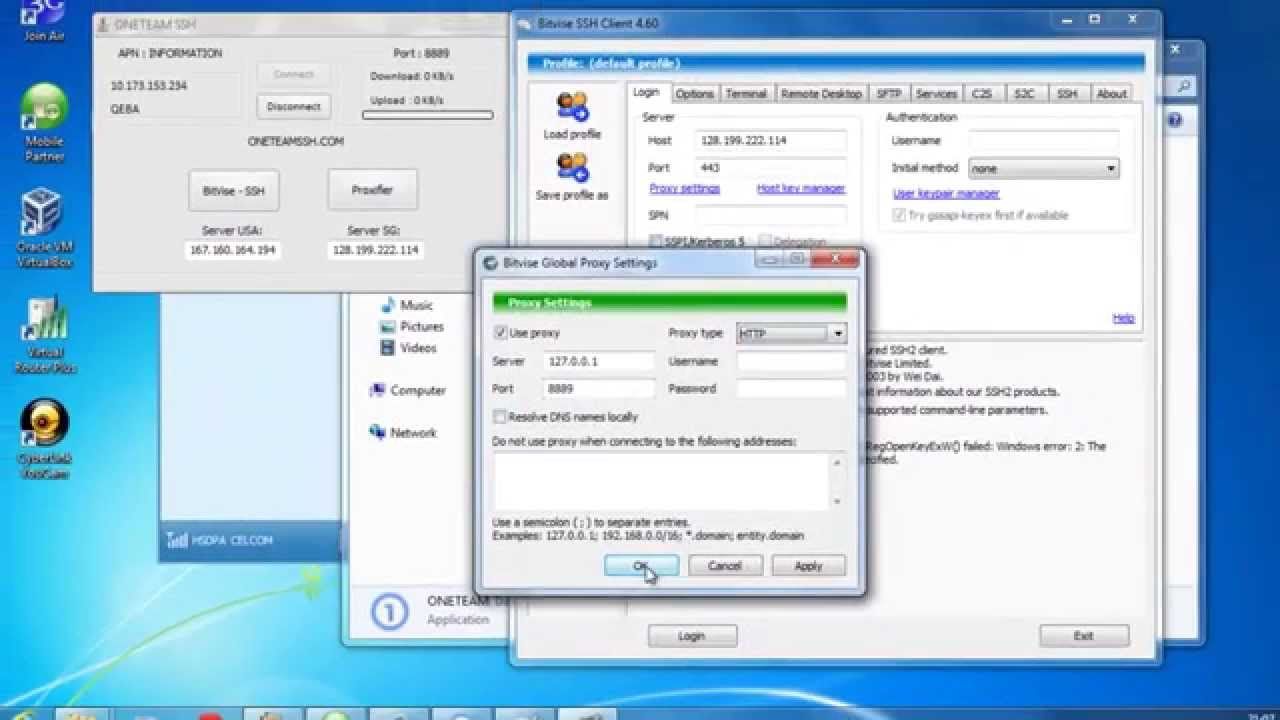The height and width of the screenshot is (720, 1280).
Task: Select Computer in the Explorer navigation pane
Action: click(408, 391)
